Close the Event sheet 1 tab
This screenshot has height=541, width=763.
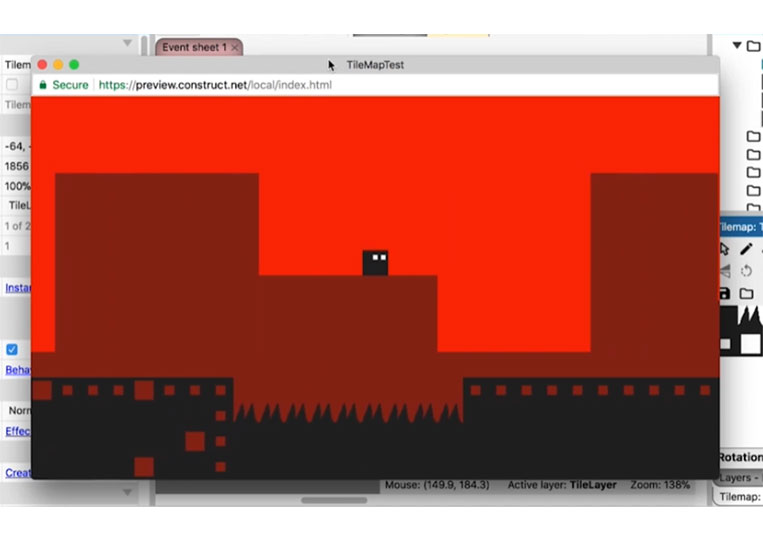235,48
